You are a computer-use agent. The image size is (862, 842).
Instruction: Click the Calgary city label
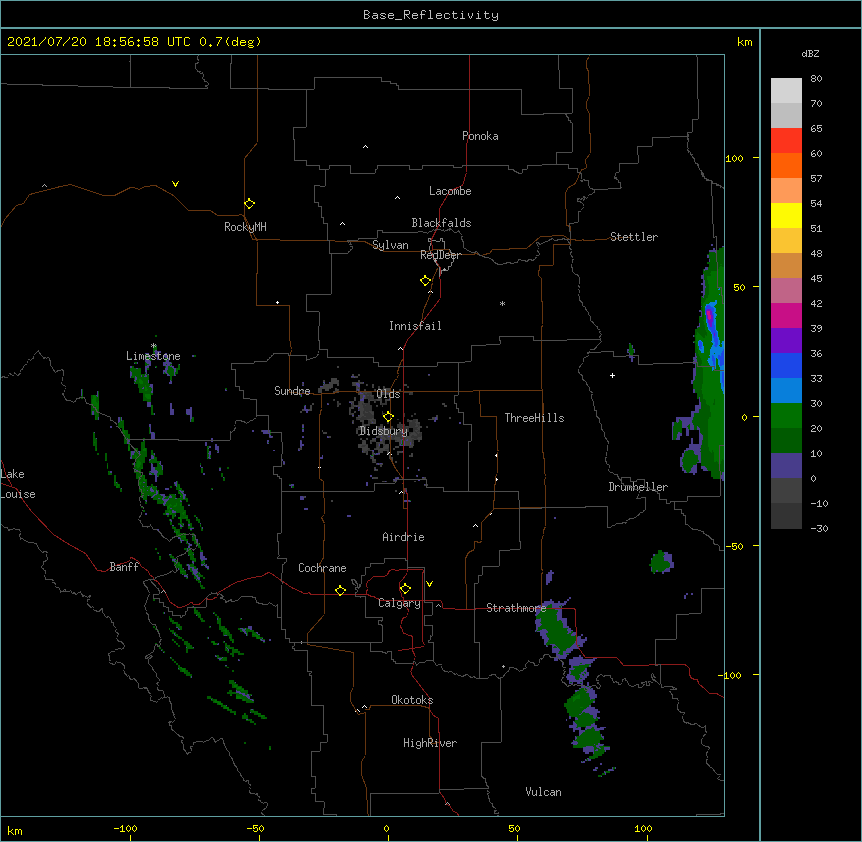coord(399,603)
